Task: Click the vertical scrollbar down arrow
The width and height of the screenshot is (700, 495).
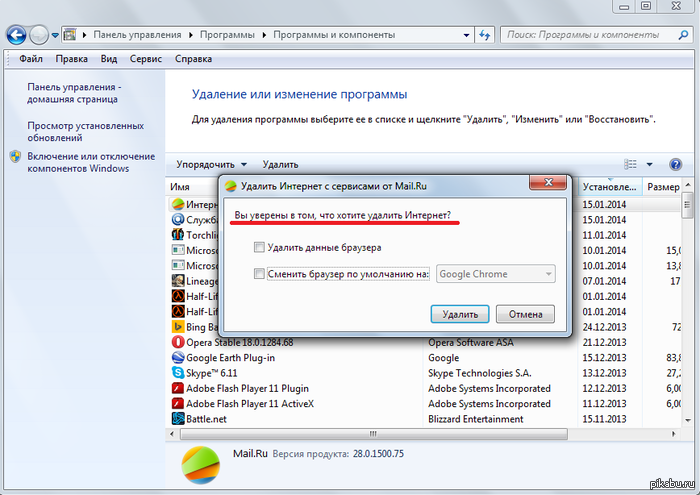Action: (688, 420)
